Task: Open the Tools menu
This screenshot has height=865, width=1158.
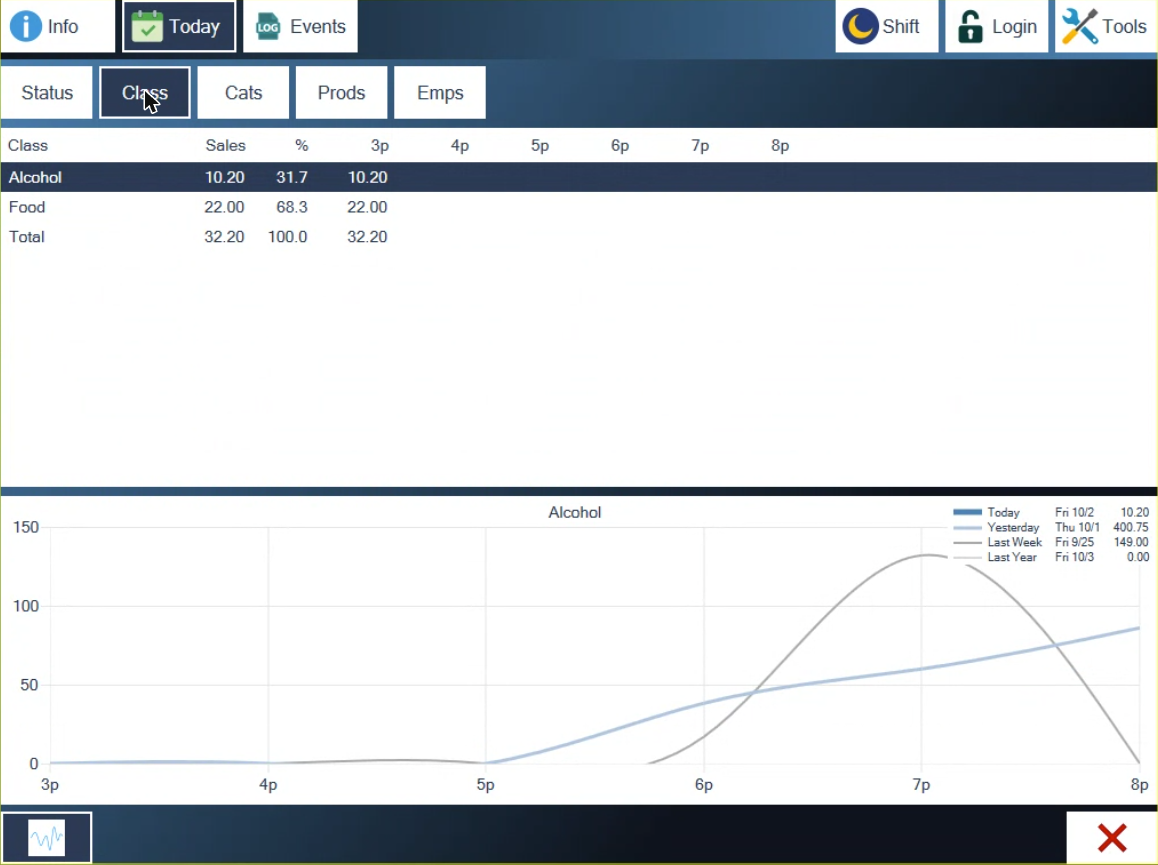Action: pos(1106,27)
